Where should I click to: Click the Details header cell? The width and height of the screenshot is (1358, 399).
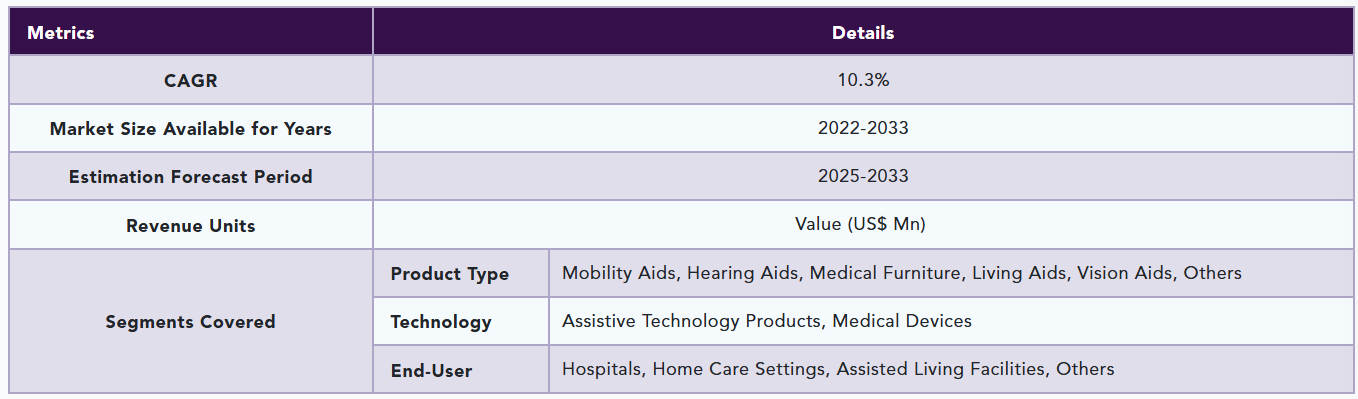tap(863, 32)
